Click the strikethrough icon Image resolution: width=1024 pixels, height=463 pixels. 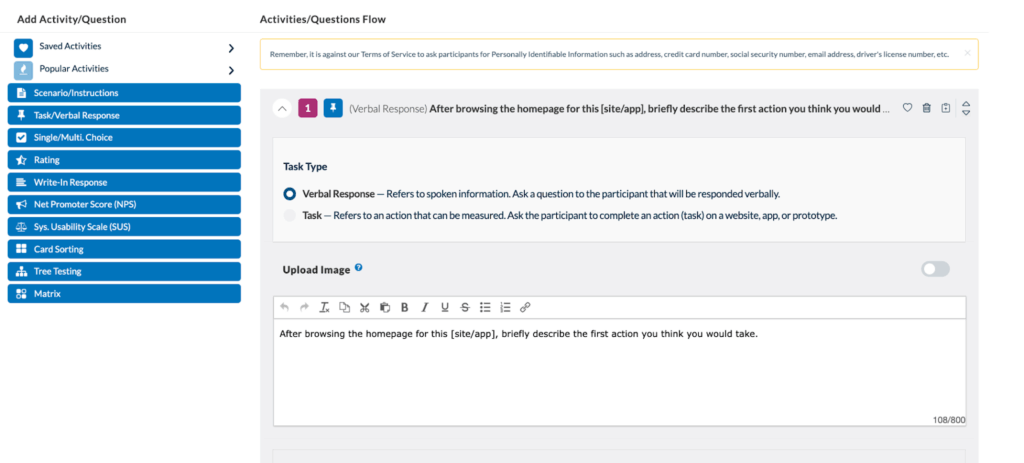464,307
